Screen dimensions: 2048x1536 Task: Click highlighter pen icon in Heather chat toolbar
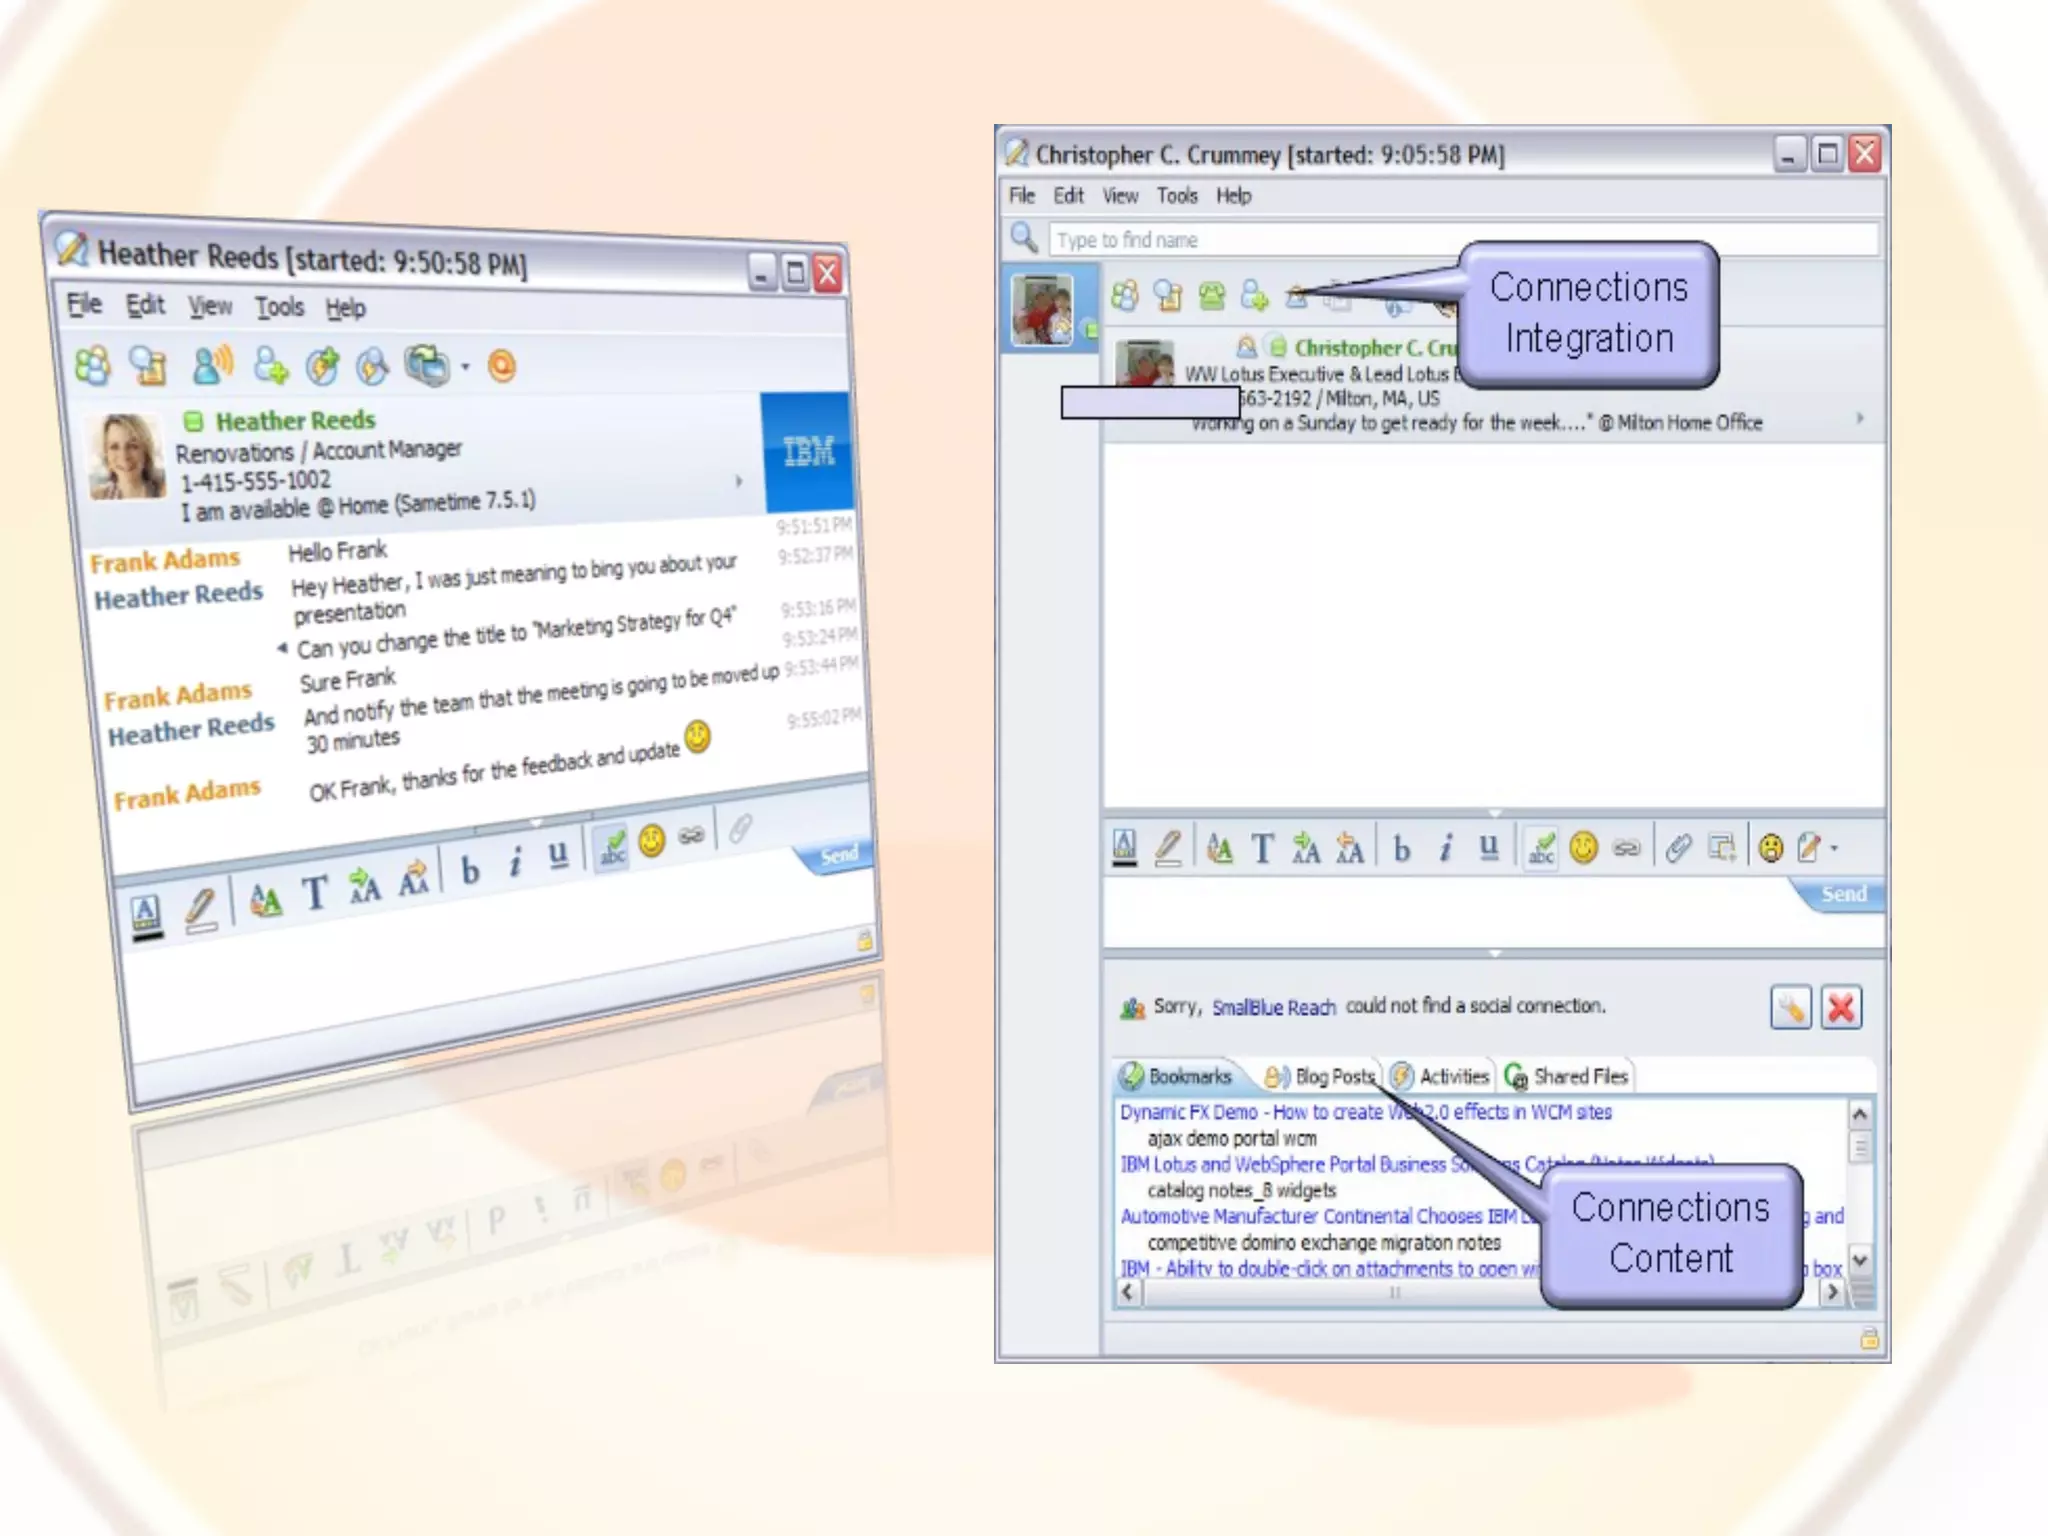point(201,910)
